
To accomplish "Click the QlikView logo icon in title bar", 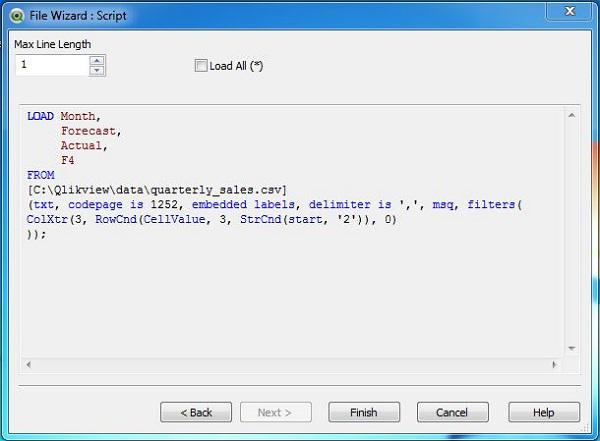I will point(17,16).
